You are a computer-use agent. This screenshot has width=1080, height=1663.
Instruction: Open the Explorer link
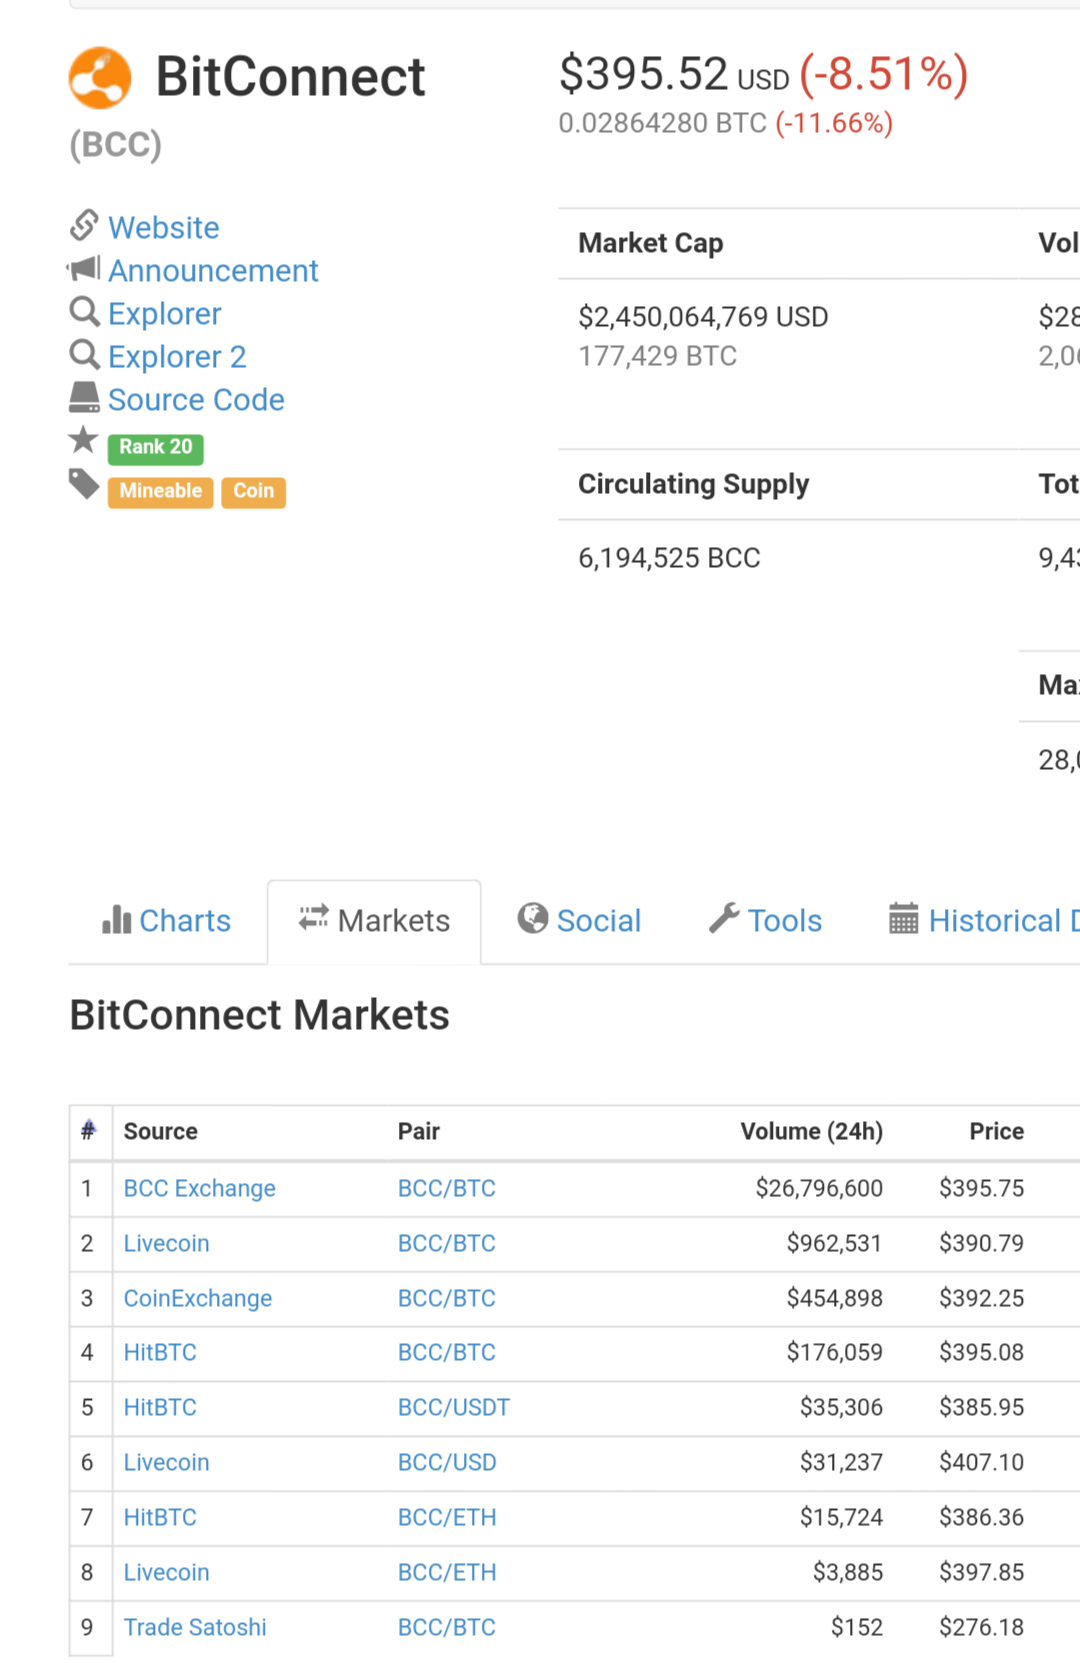[165, 314]
